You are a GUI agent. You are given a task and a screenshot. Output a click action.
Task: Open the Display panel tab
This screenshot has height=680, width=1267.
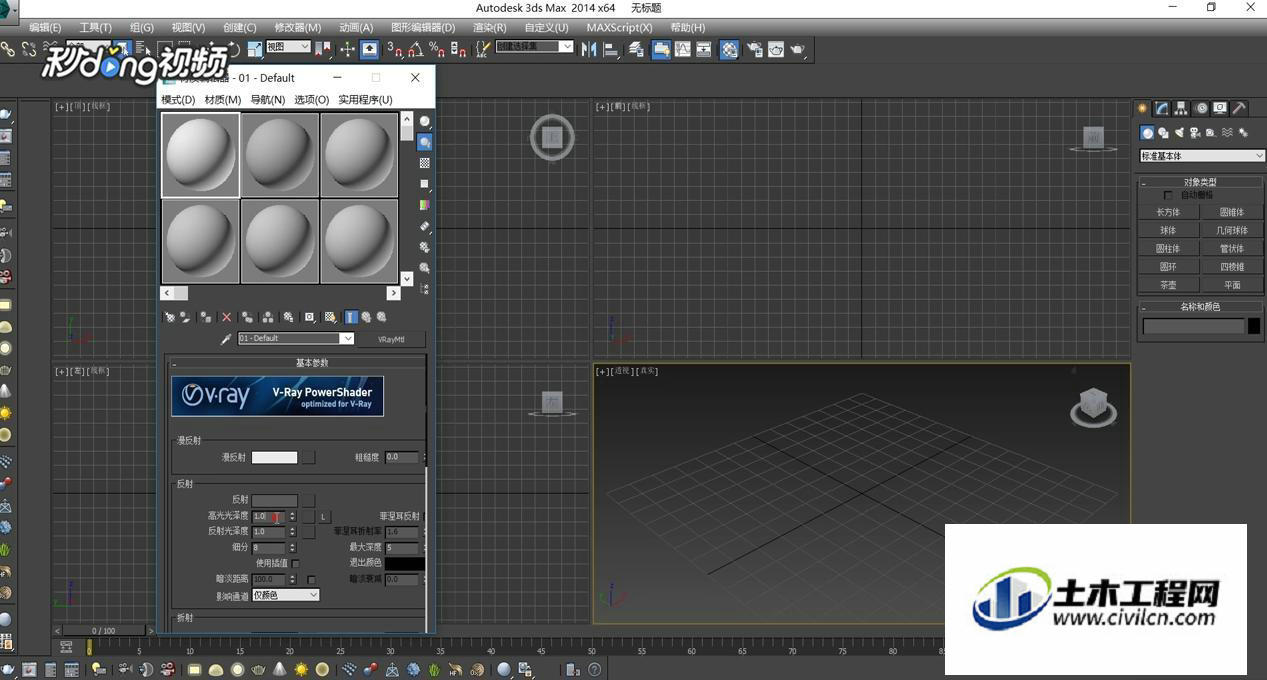tap(1220, 108)
